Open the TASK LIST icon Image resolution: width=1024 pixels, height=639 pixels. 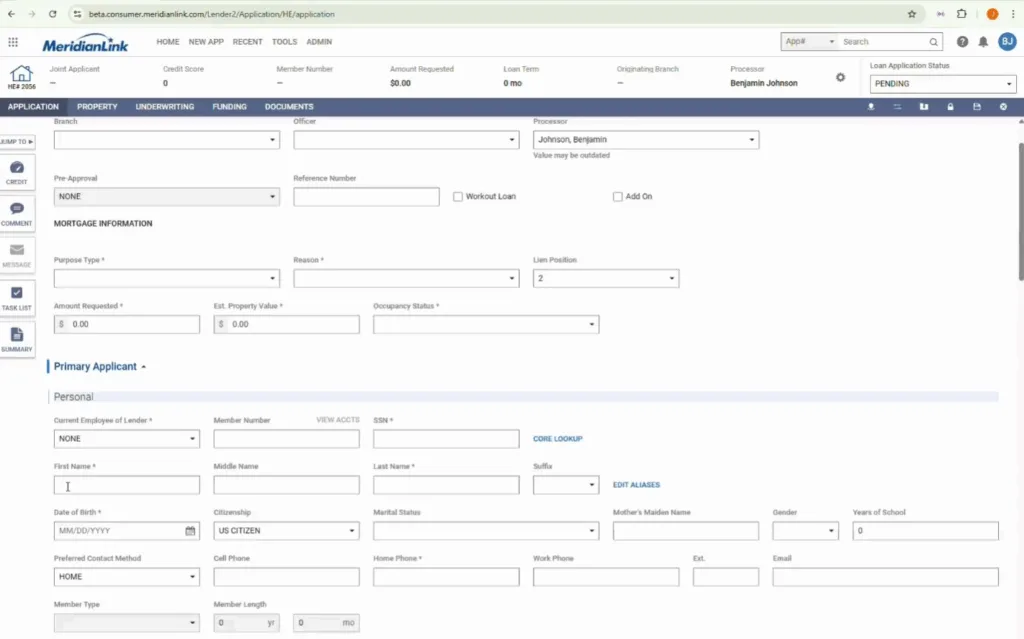(x=17, y=293)
